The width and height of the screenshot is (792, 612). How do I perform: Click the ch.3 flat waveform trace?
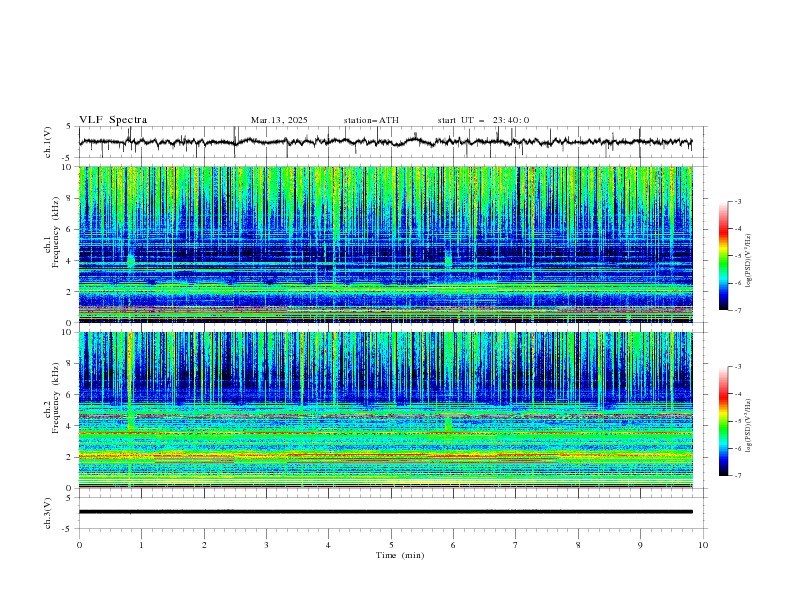[386, 512]
